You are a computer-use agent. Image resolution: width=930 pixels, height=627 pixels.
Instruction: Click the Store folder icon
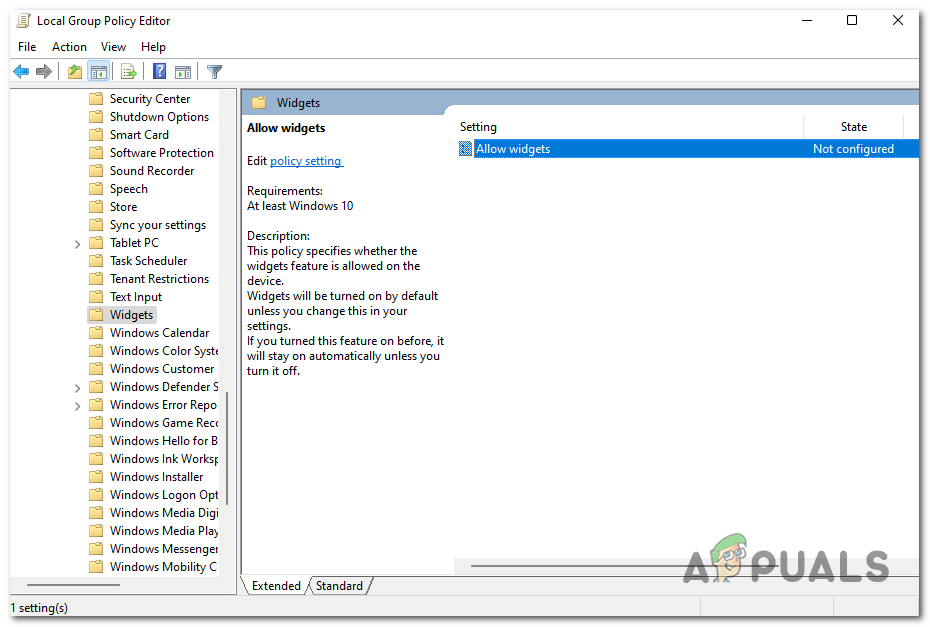[95, 206]
